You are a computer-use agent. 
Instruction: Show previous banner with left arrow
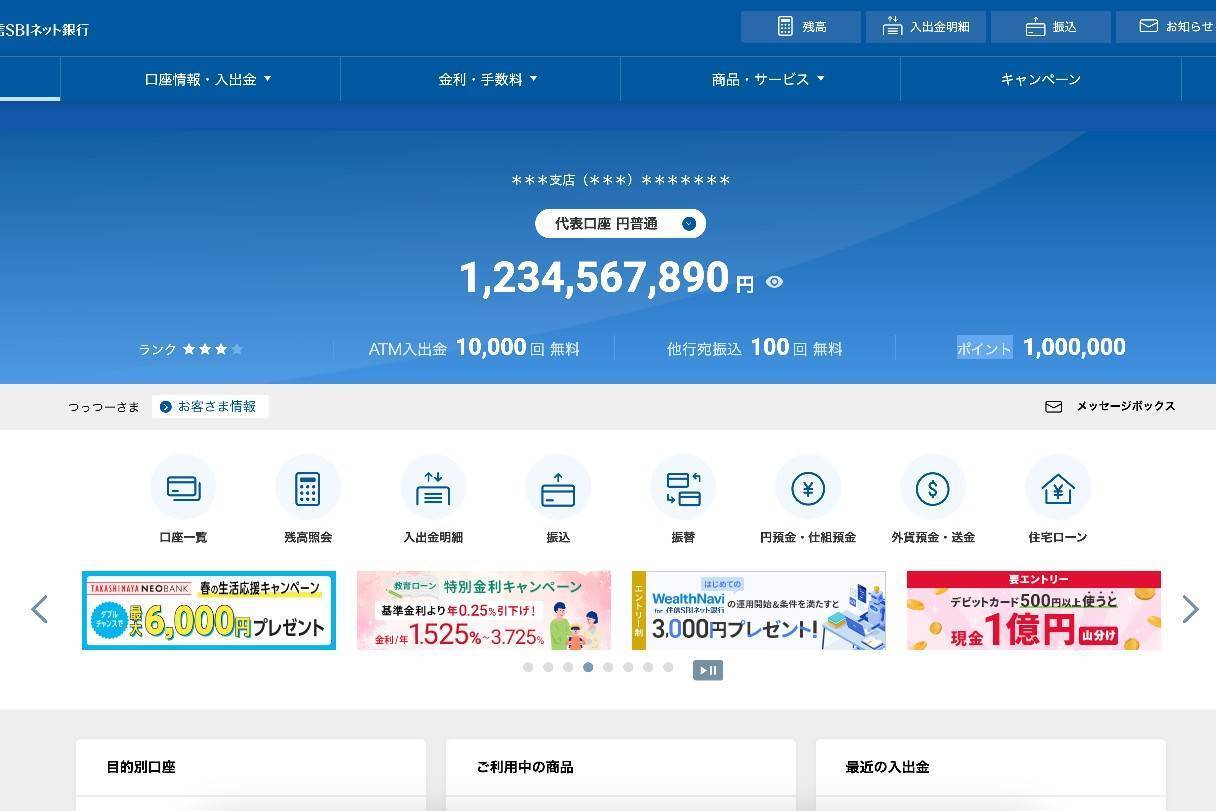(x=40, y=609)
